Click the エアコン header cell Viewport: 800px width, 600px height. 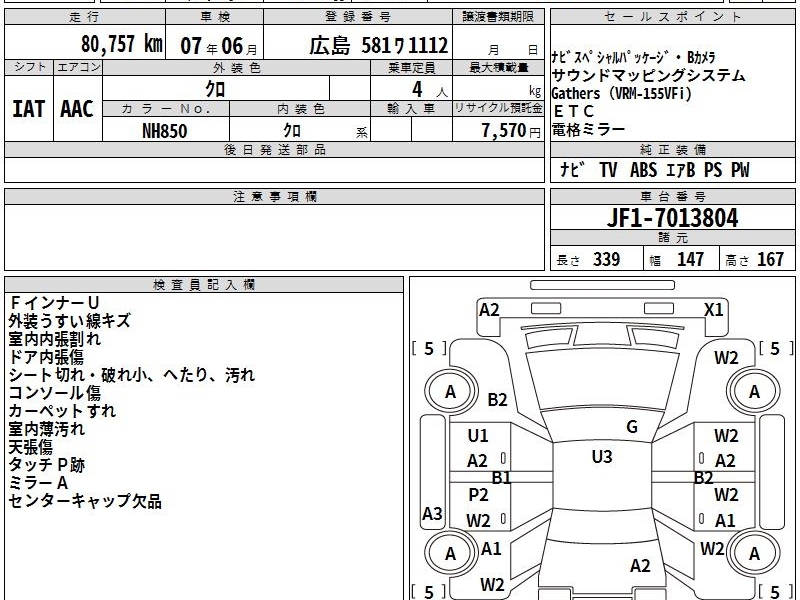78,67
